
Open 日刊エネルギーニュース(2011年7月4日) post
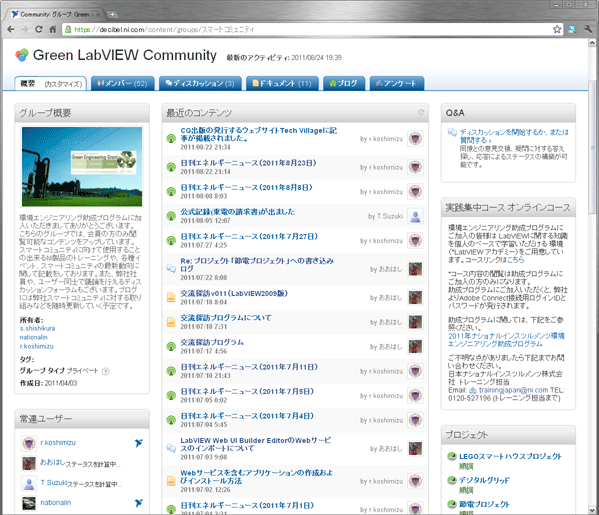point(247,416)
